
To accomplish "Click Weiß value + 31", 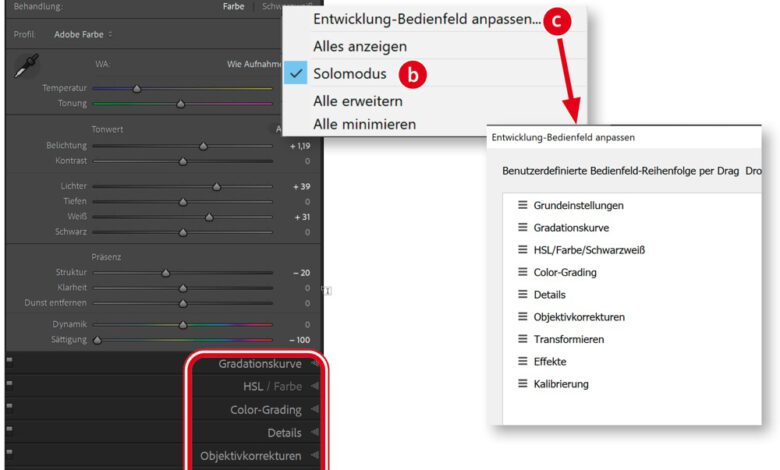I will pyautogui.click(x=302, y=217).
